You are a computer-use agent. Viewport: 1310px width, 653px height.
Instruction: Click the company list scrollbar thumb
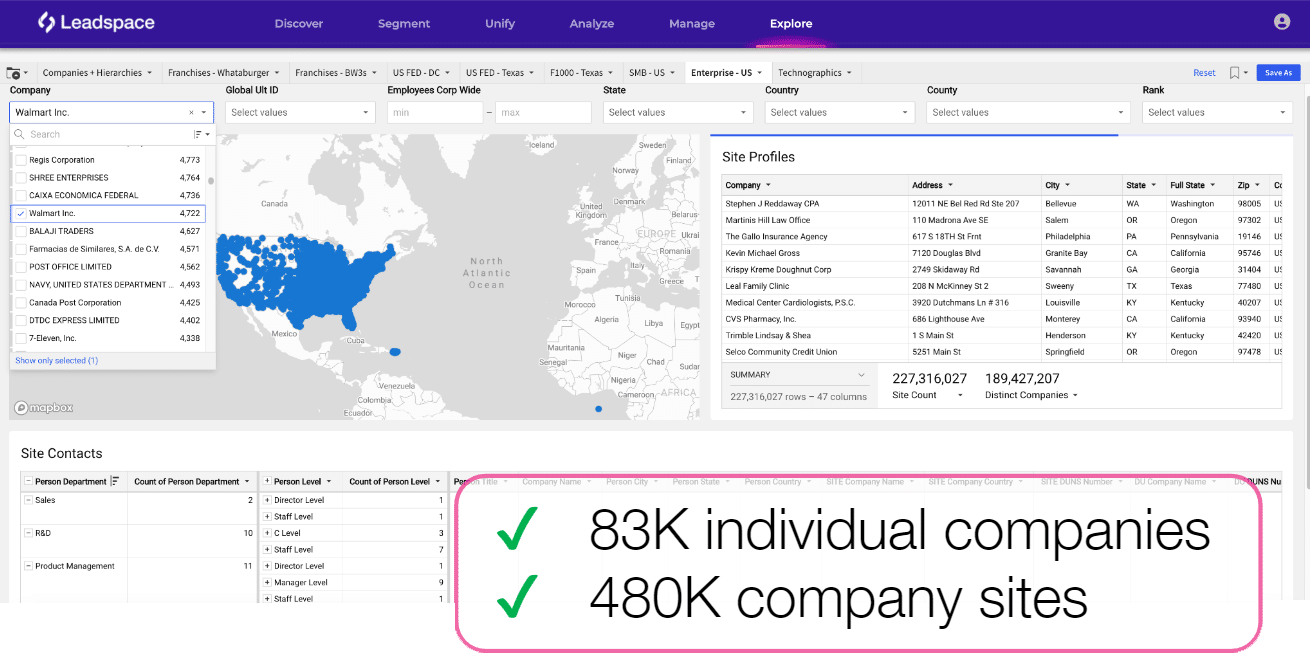click(210, 181)
